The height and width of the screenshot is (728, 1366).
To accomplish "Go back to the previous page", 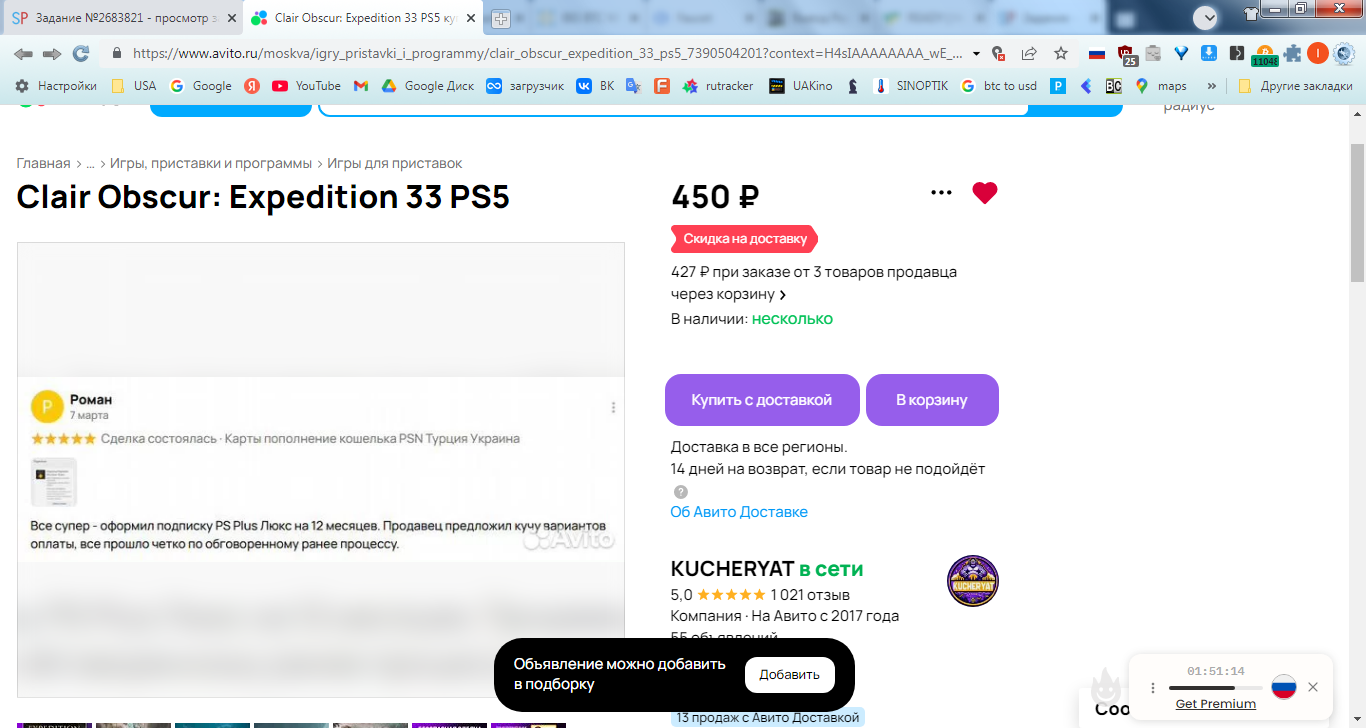I will tap(23, 53).
